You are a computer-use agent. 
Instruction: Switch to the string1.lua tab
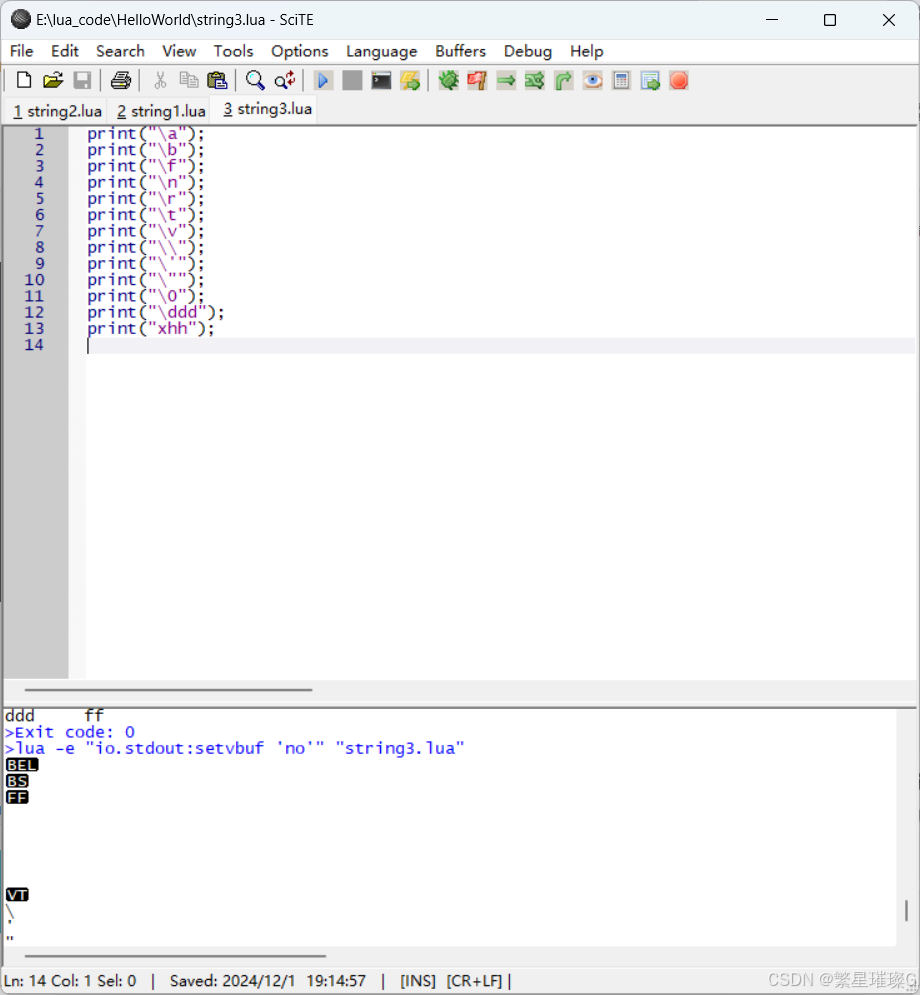tap(160, 110)
